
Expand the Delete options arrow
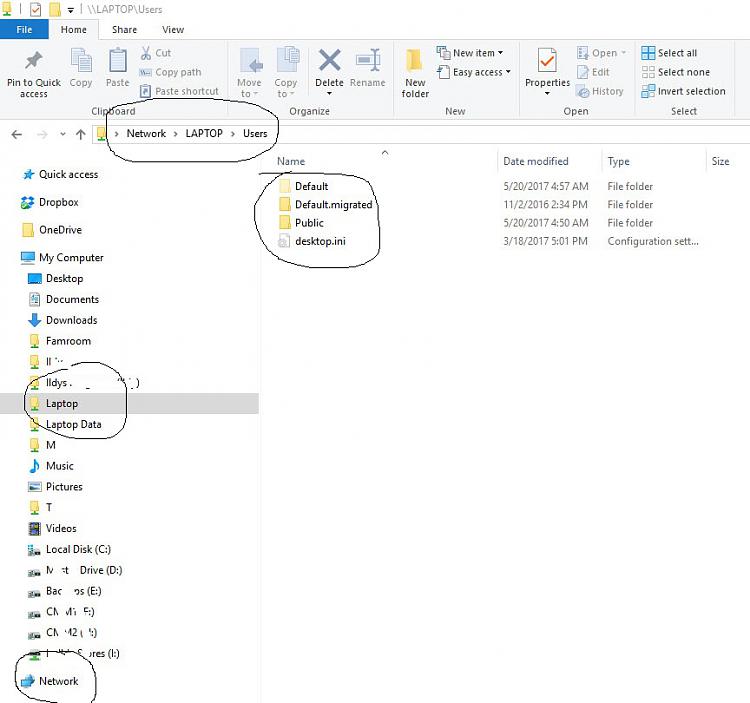(329, 94)
